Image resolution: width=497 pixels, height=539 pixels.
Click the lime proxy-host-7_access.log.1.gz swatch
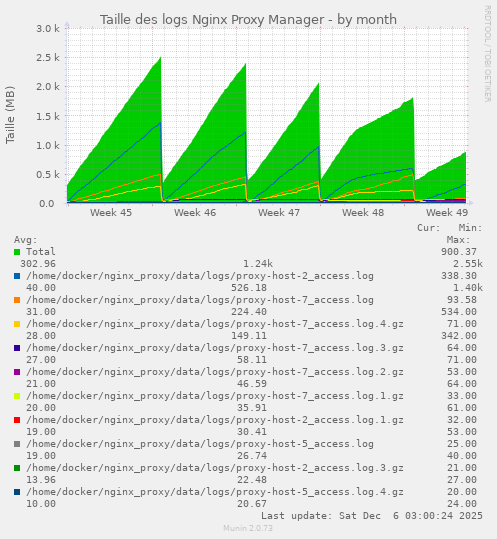coord(17,396)
